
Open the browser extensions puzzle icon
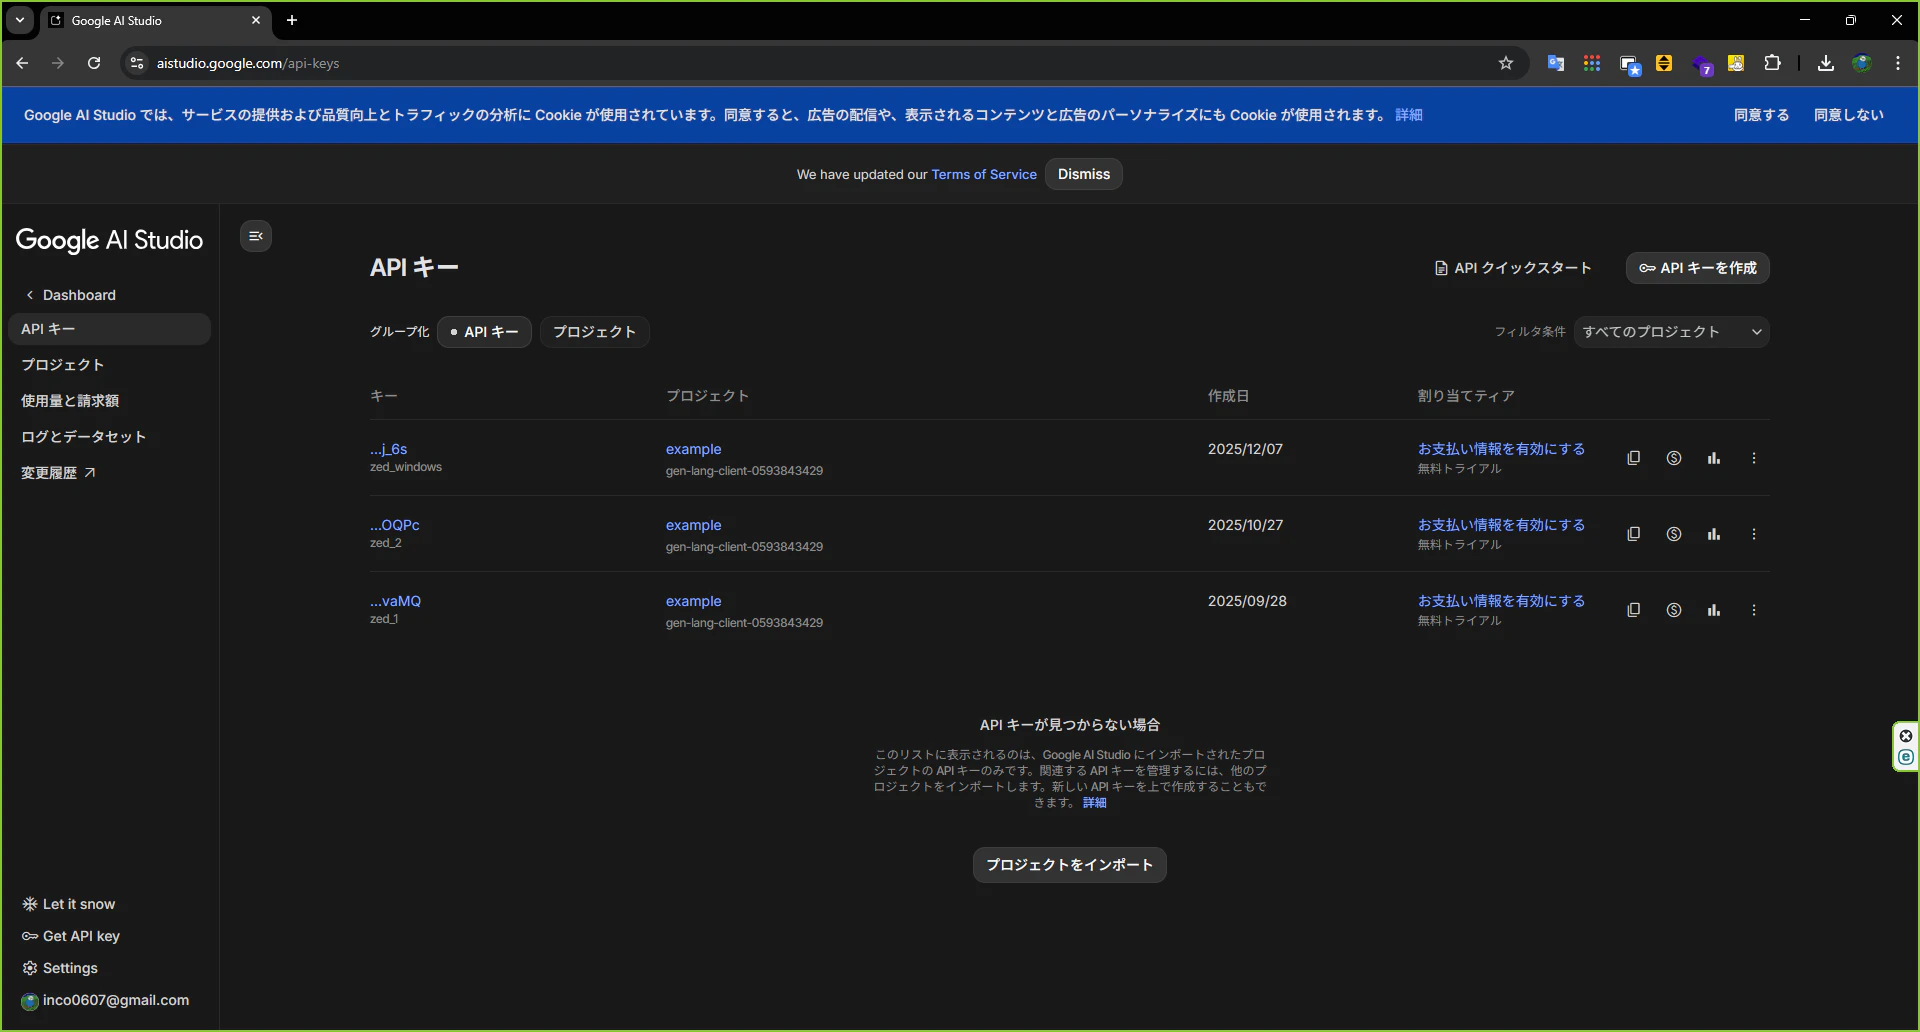click(1772, 63)
